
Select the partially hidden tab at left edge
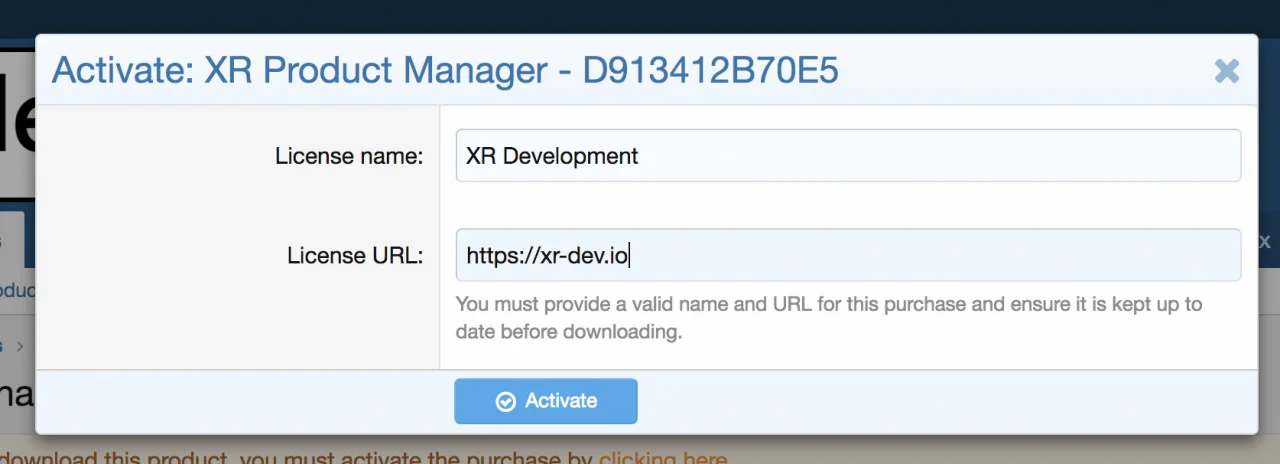coord(12,241)
